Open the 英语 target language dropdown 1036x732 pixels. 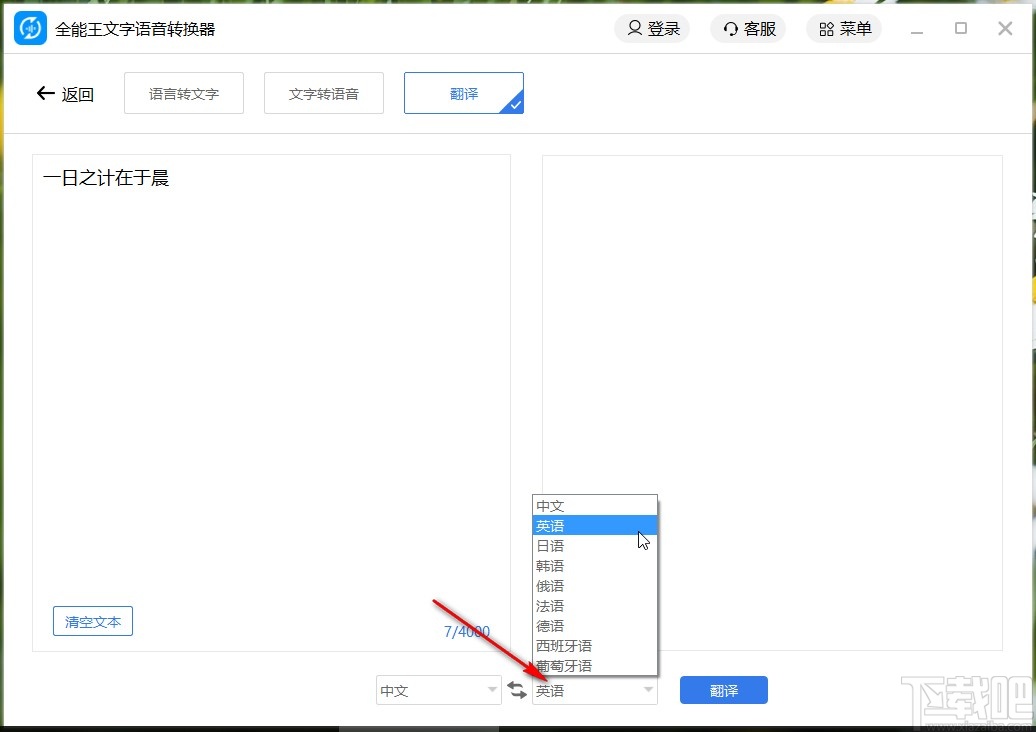pos(594,690)
